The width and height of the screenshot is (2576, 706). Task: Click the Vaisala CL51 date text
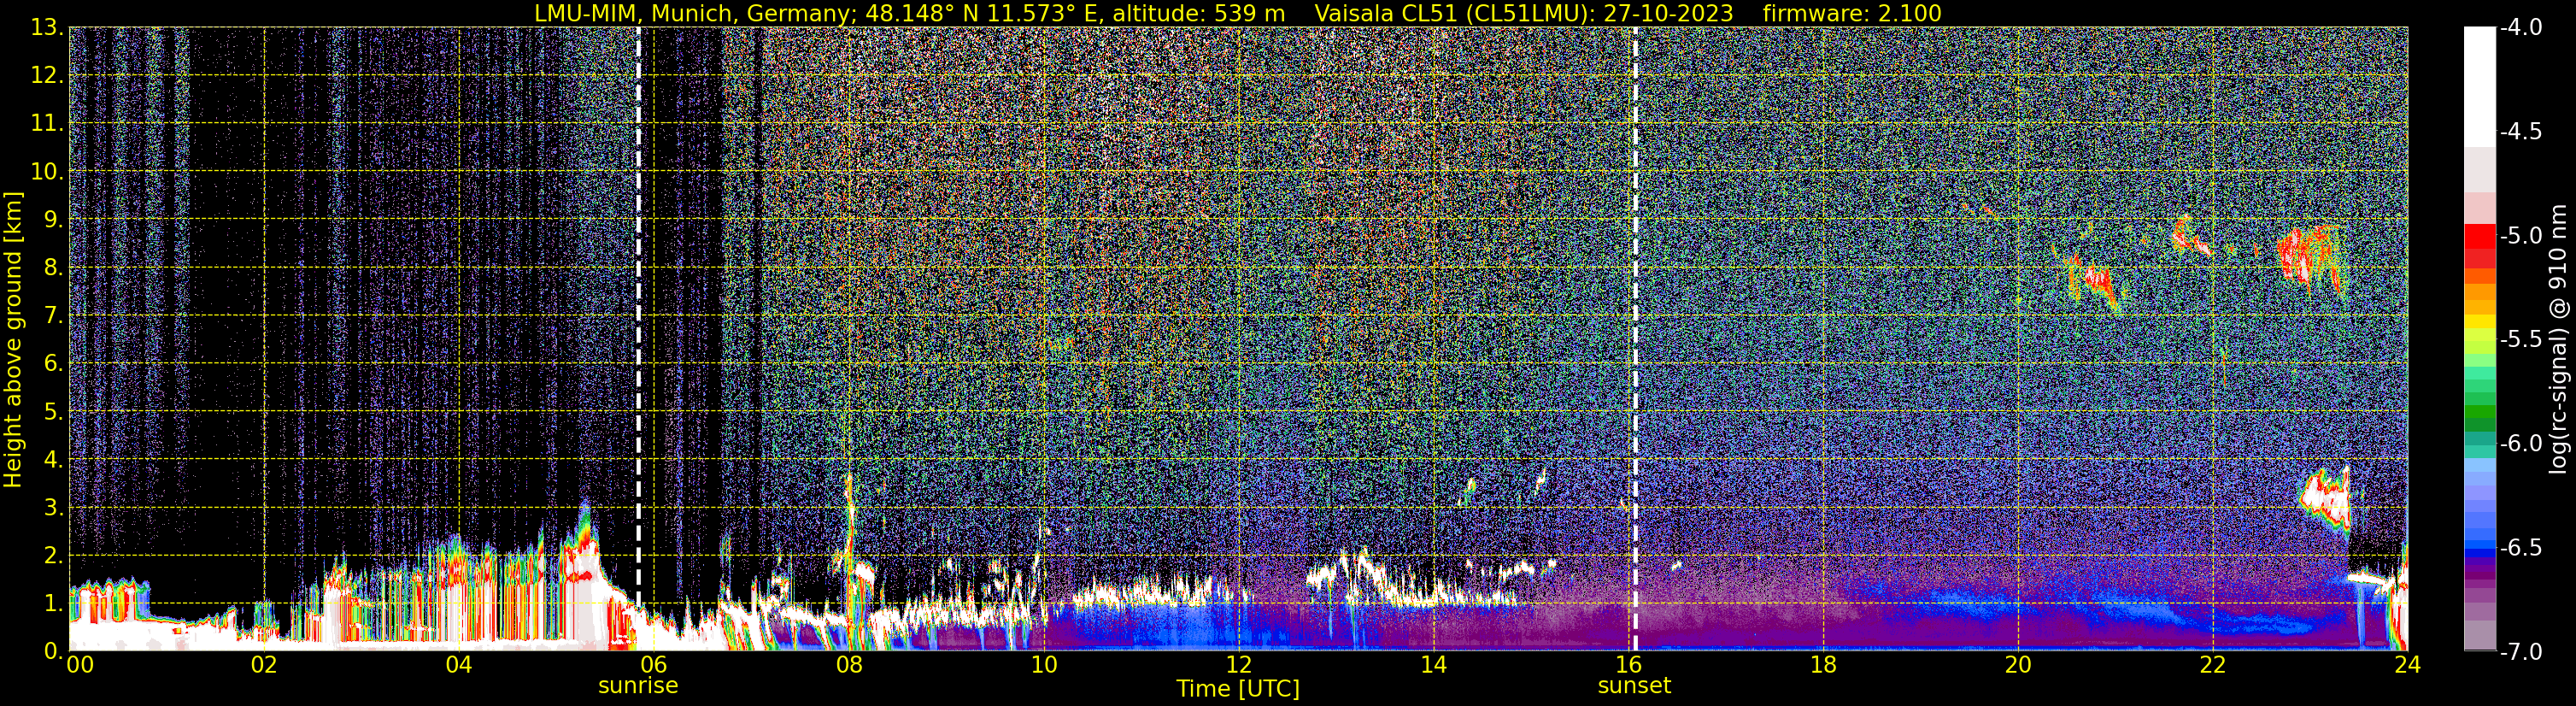1524,13
